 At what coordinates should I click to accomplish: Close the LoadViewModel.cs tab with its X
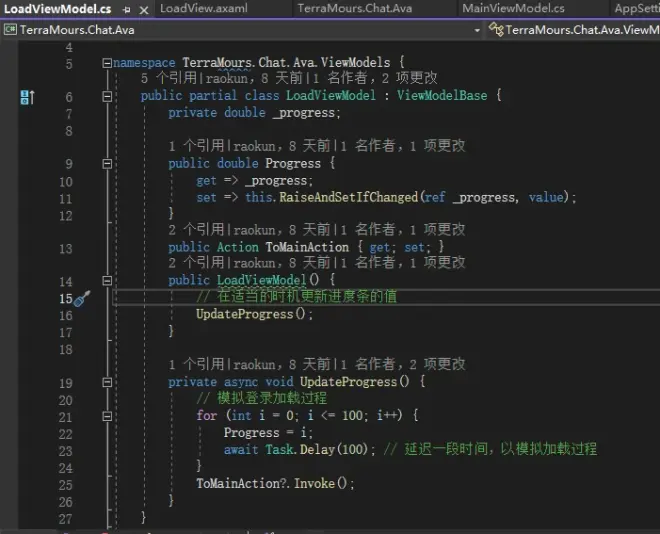point(142,9)
